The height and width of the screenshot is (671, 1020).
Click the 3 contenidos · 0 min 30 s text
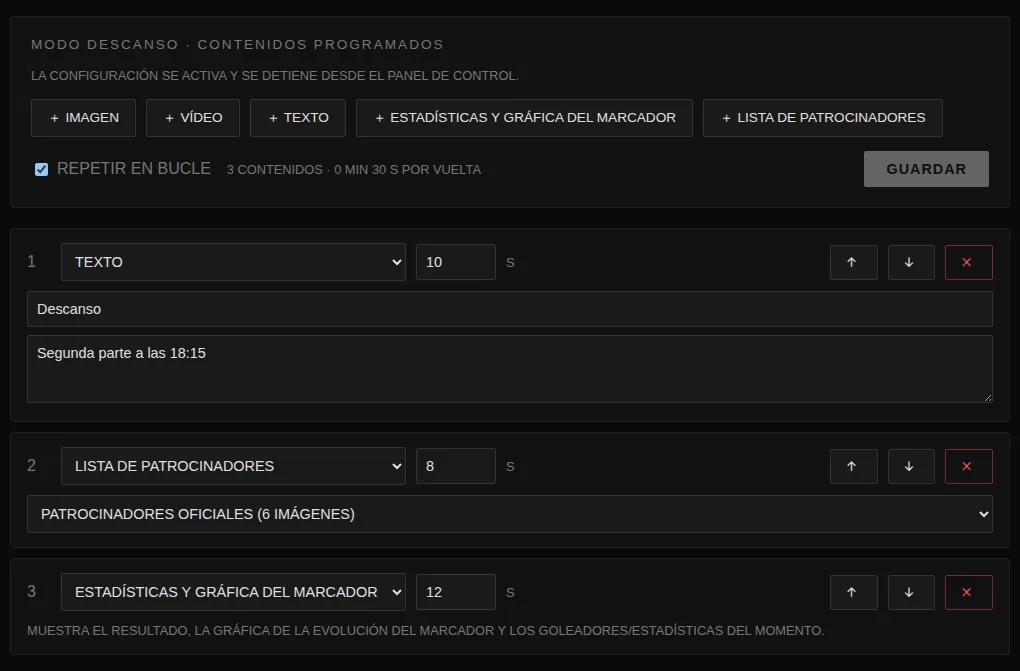click(353, 170)
